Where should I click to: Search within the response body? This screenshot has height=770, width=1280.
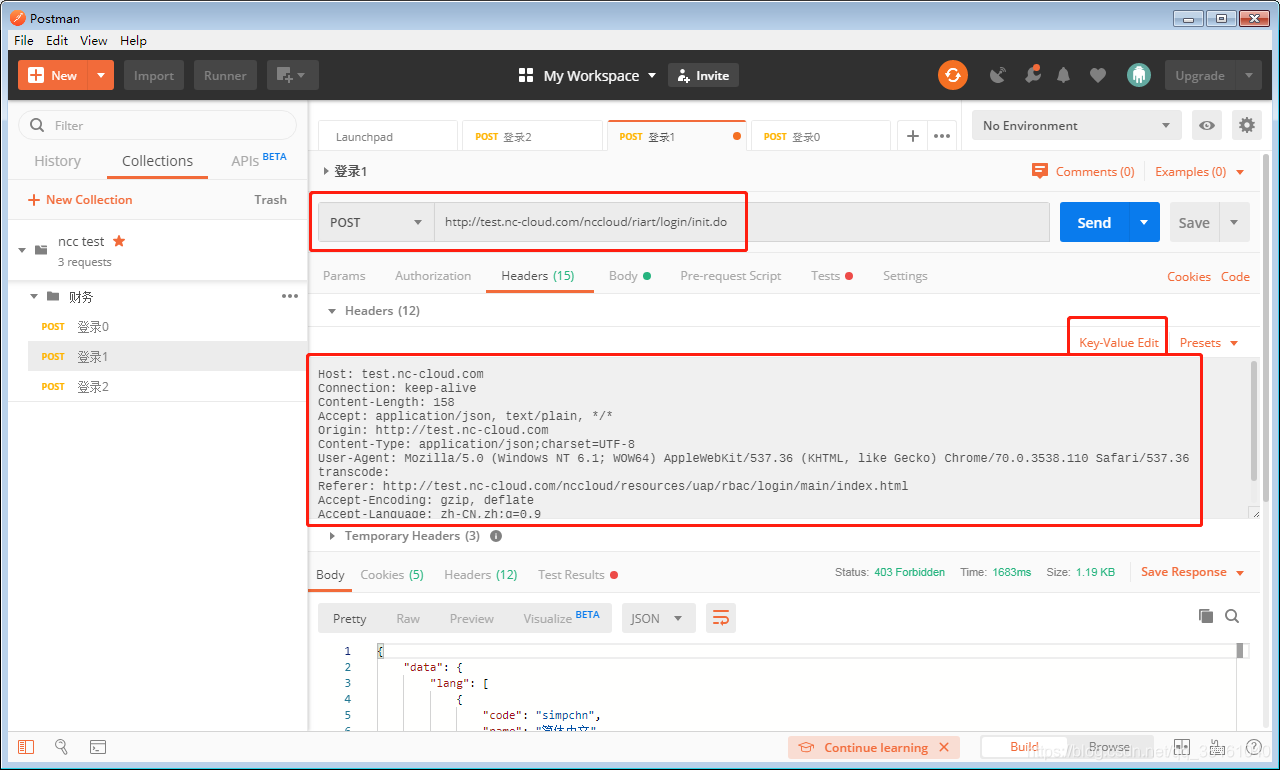tap(1232, 616)
